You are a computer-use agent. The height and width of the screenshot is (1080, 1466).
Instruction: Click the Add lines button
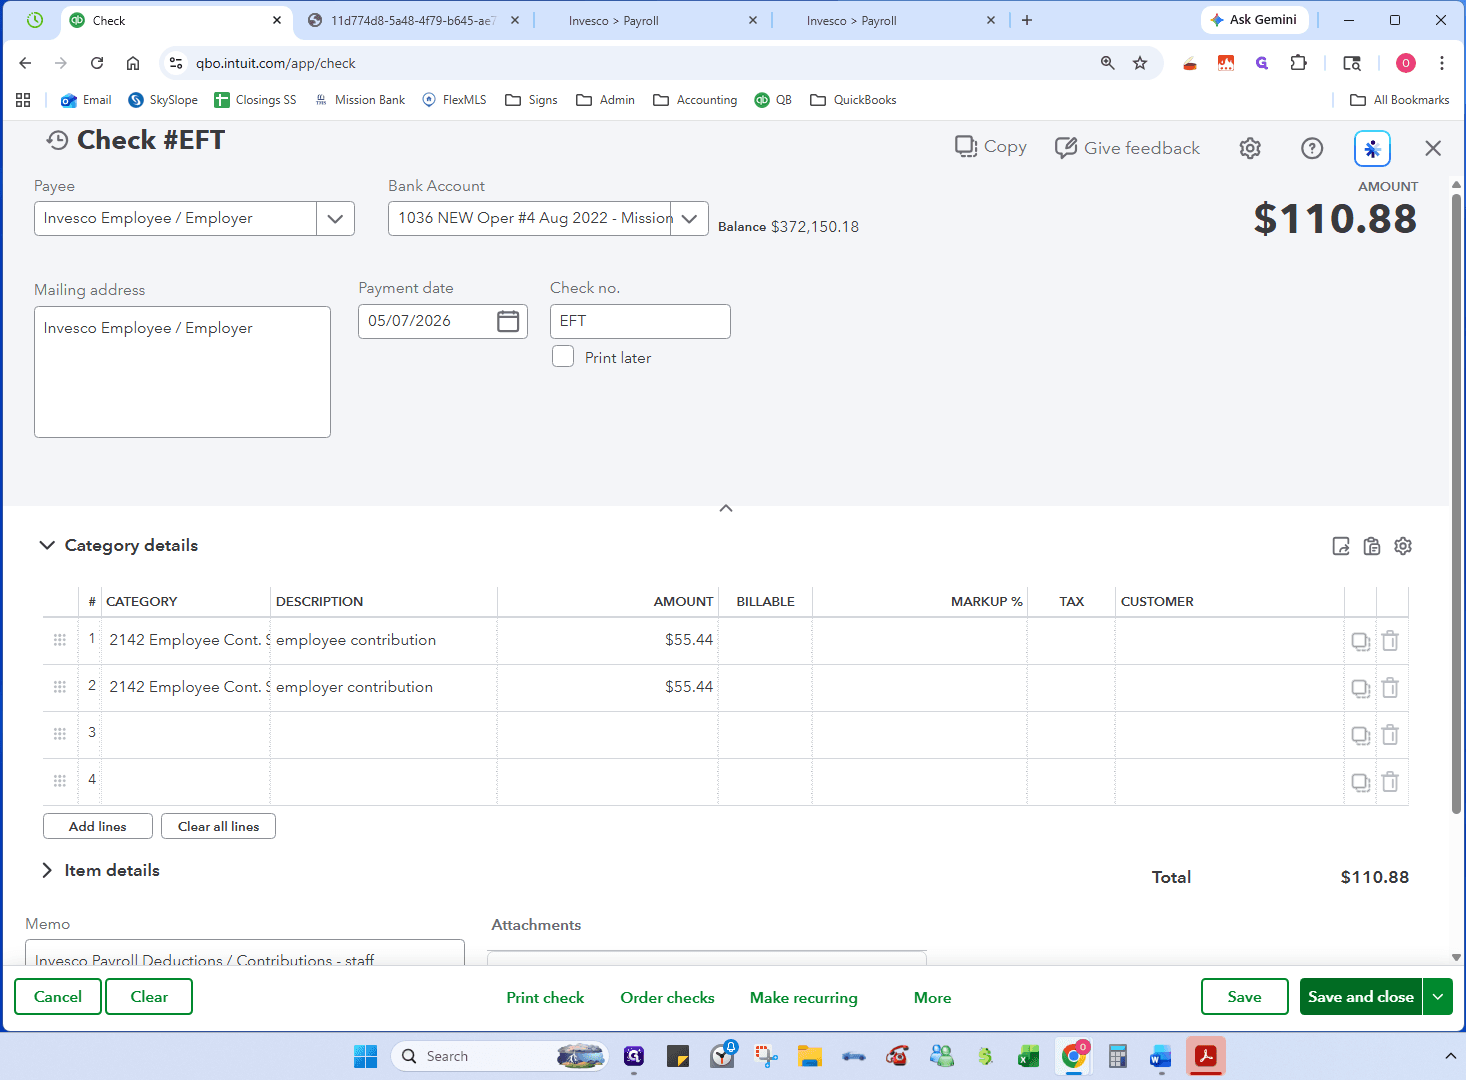tap(98, 826)
